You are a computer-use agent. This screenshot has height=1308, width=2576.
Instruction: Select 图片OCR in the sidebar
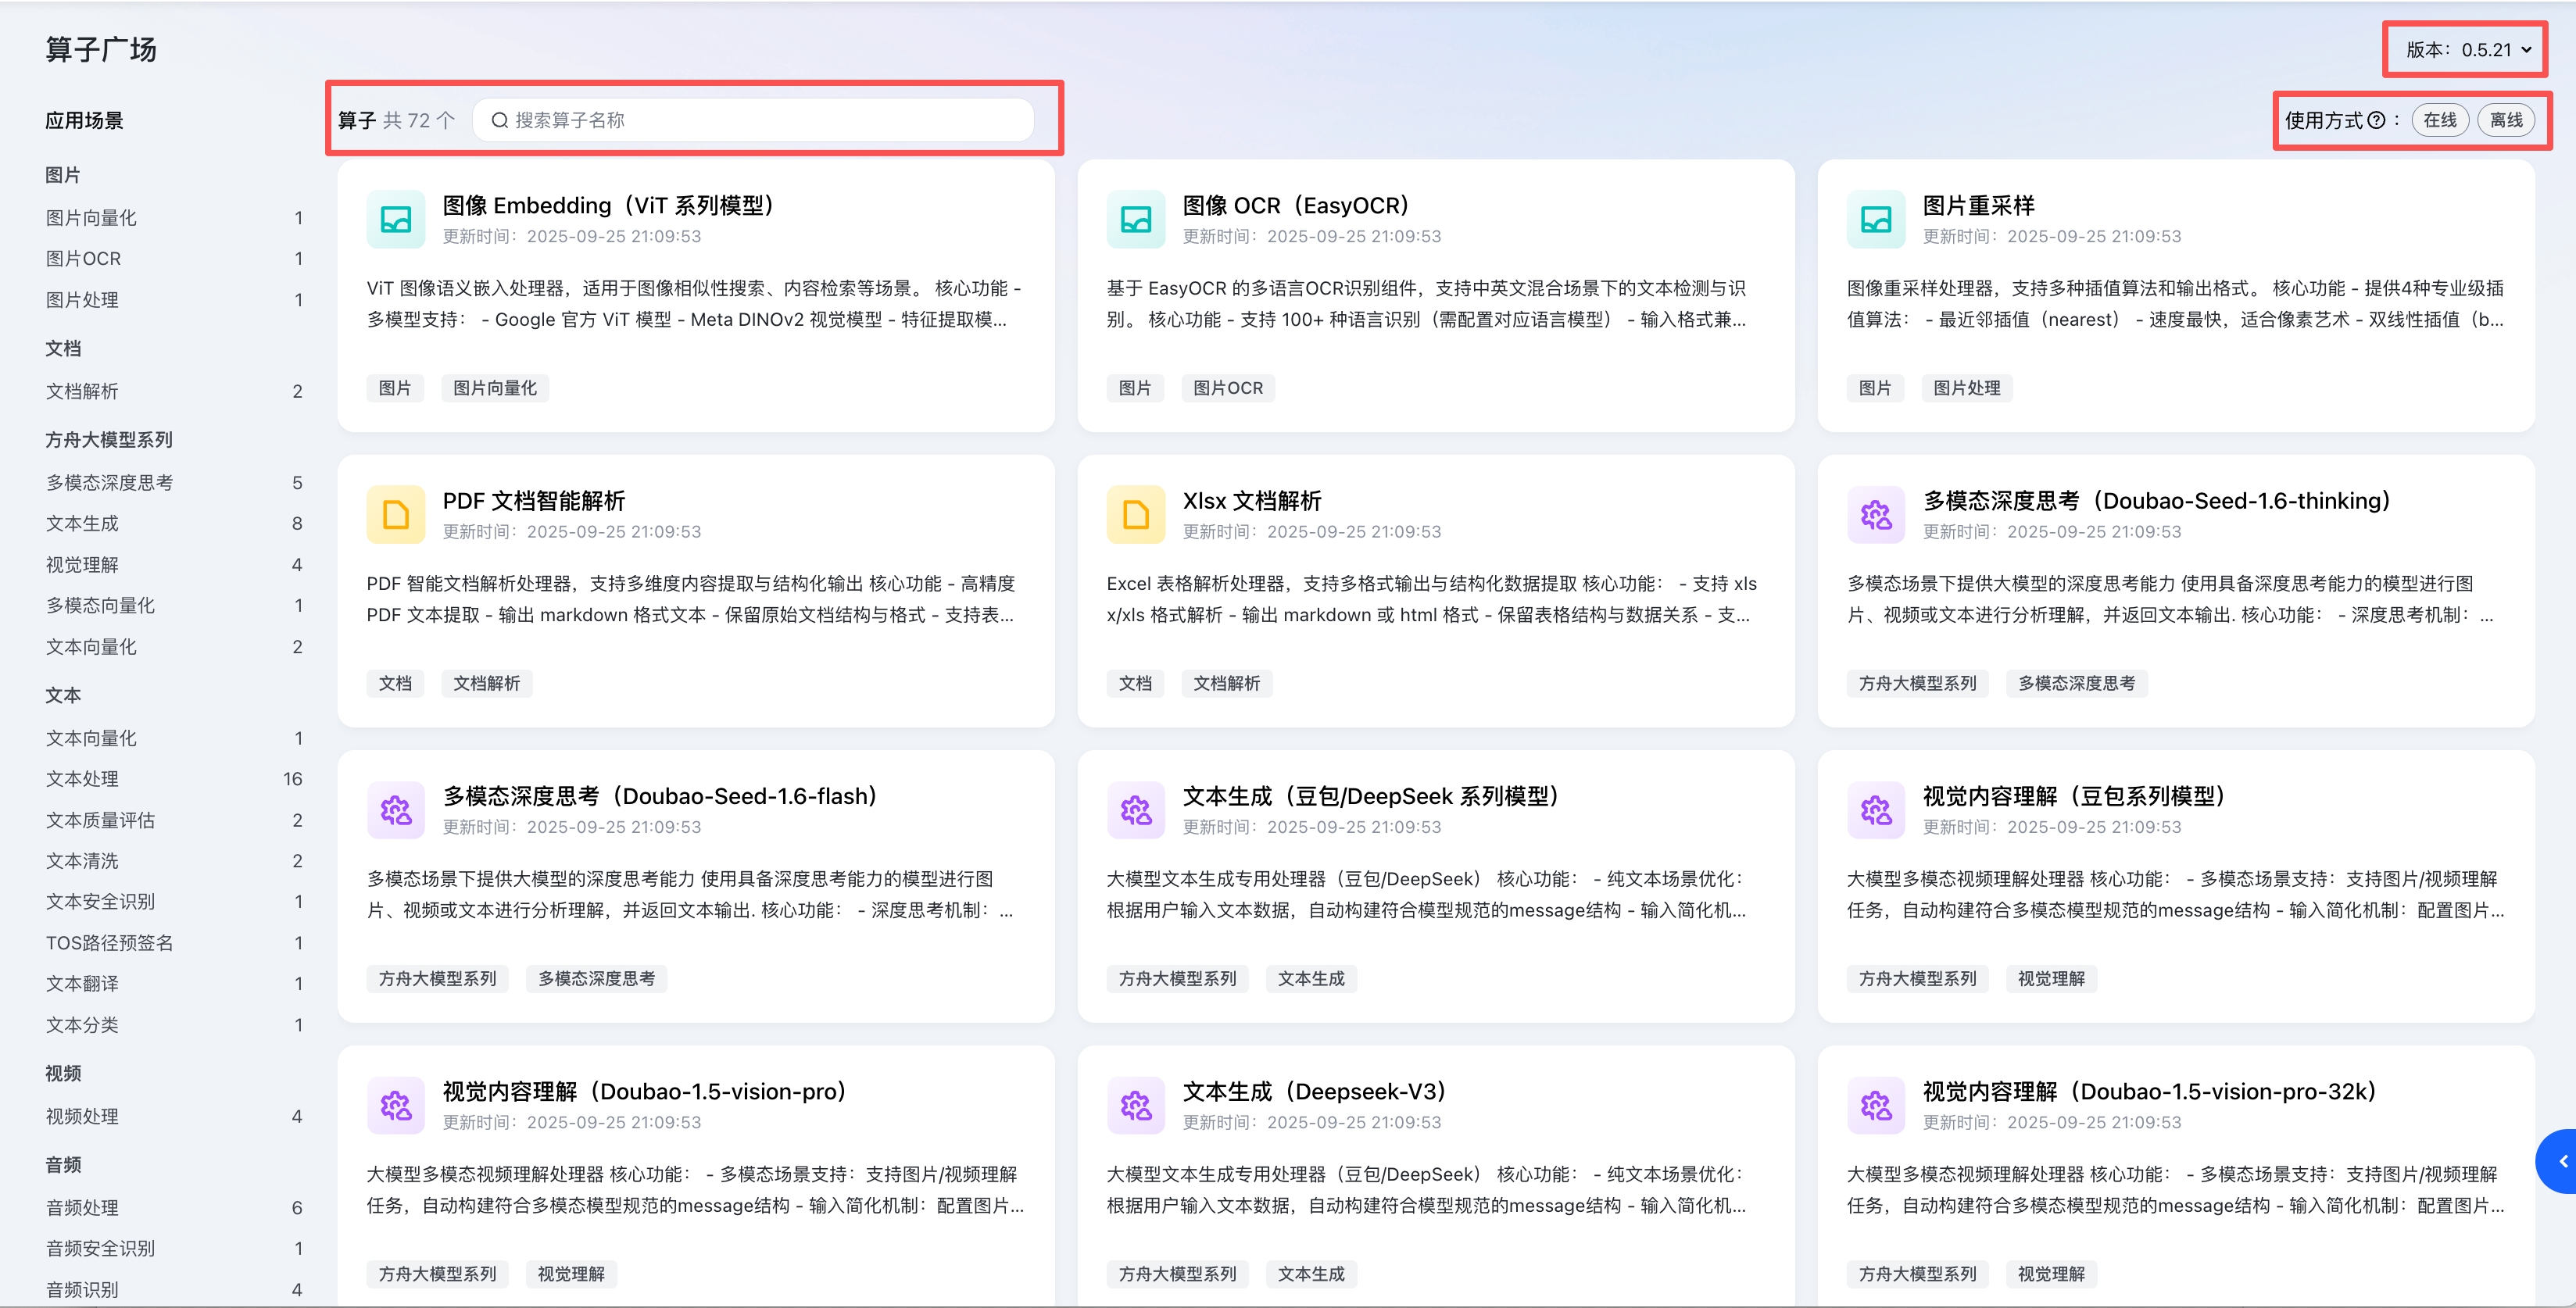(83, 259)
